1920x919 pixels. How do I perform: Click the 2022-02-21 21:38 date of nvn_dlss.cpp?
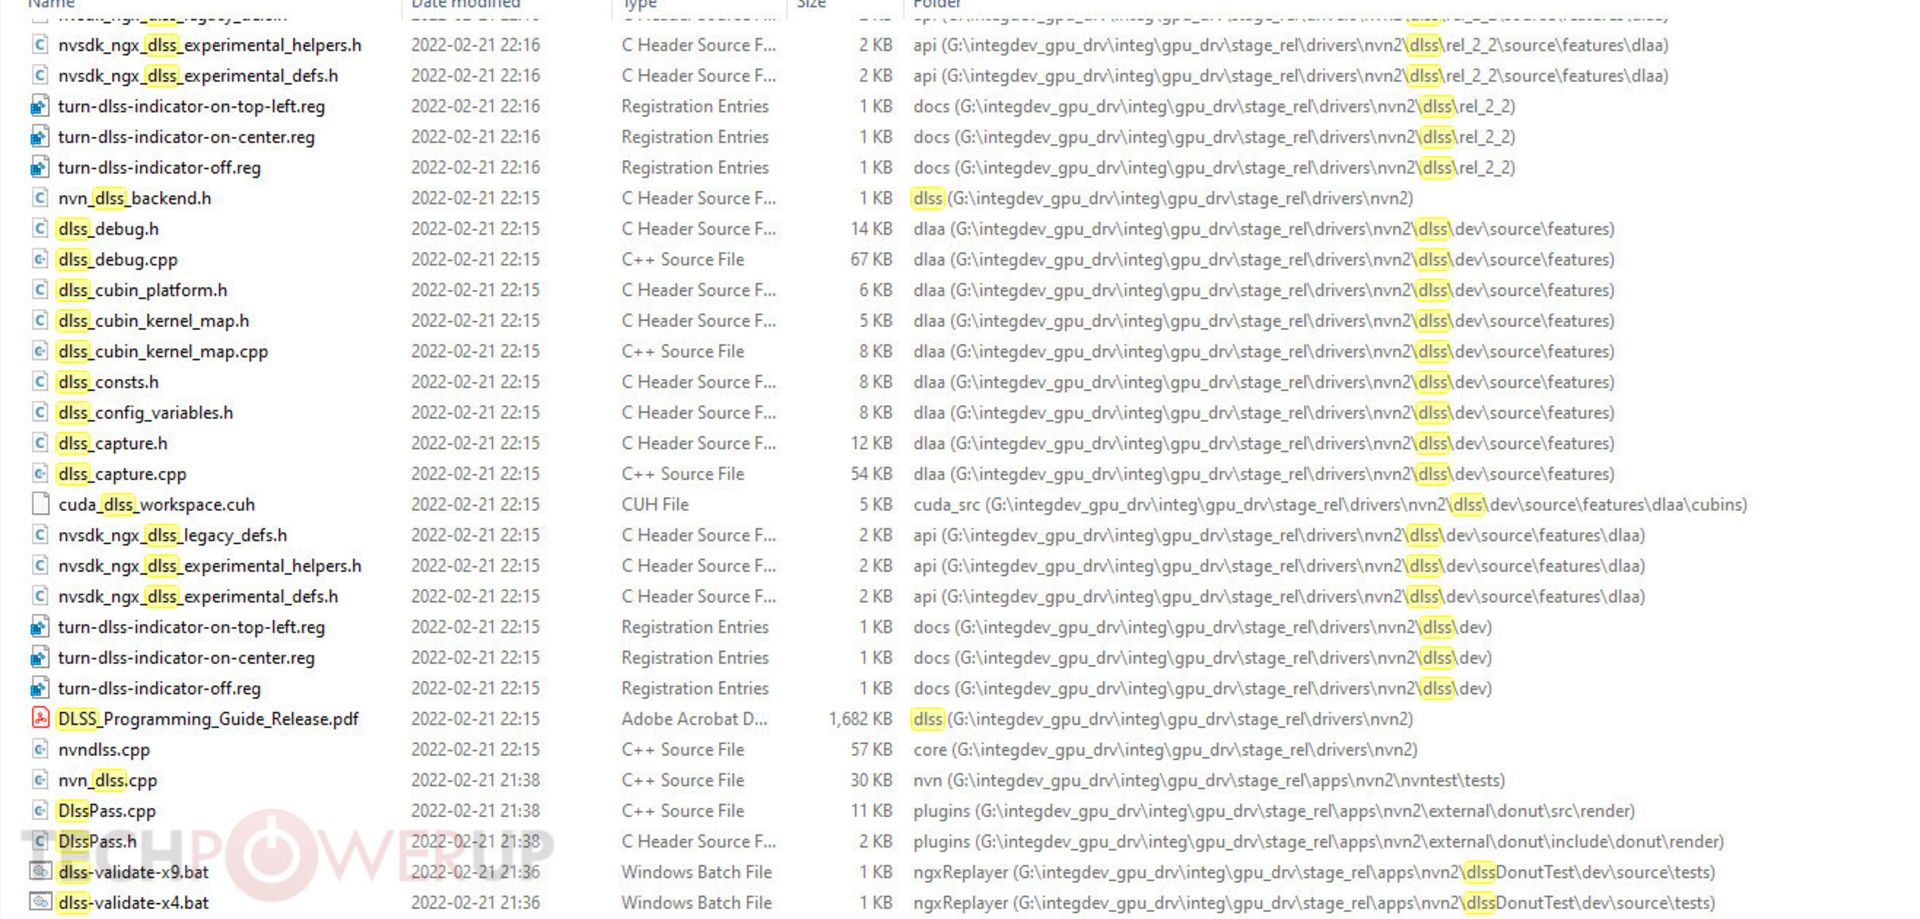click(x=475, y=780)
